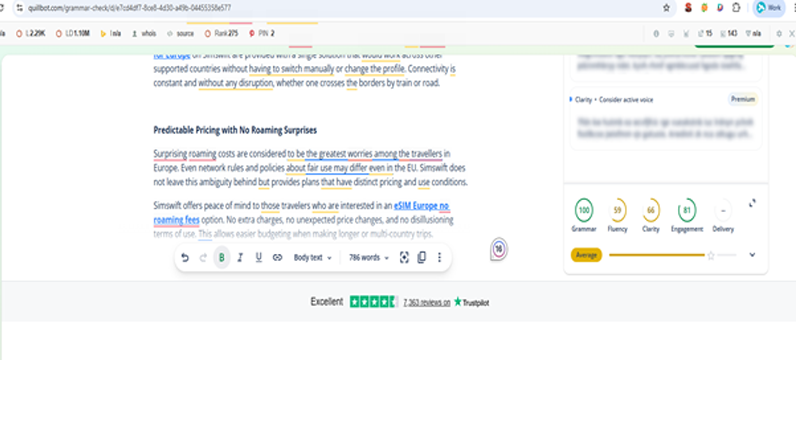The width and height of the screenshot is (796, 445).
Task: Click the Engagement score circle
Action: [x=686, y=210]
